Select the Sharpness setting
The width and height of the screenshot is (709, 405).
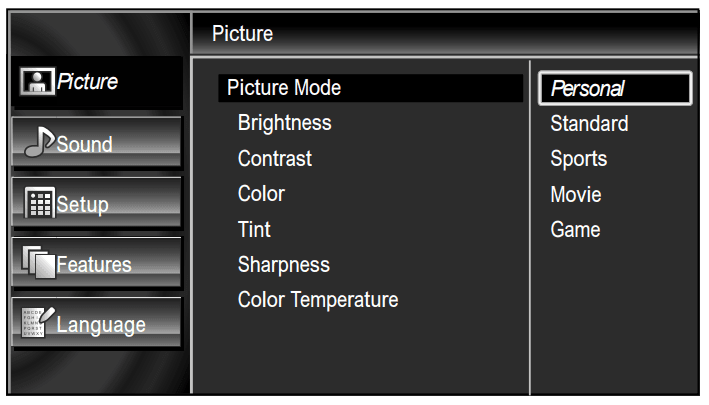(284, 265)
